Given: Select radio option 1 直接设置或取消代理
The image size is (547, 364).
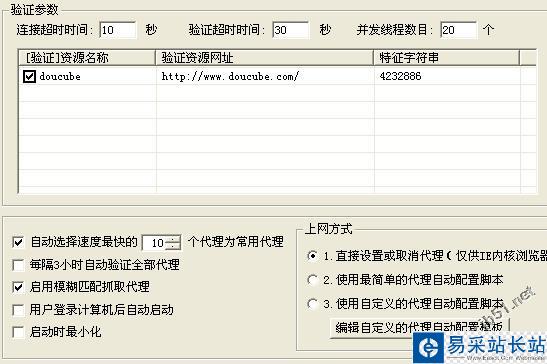Looking at the screenshot, I should [312, 256].
